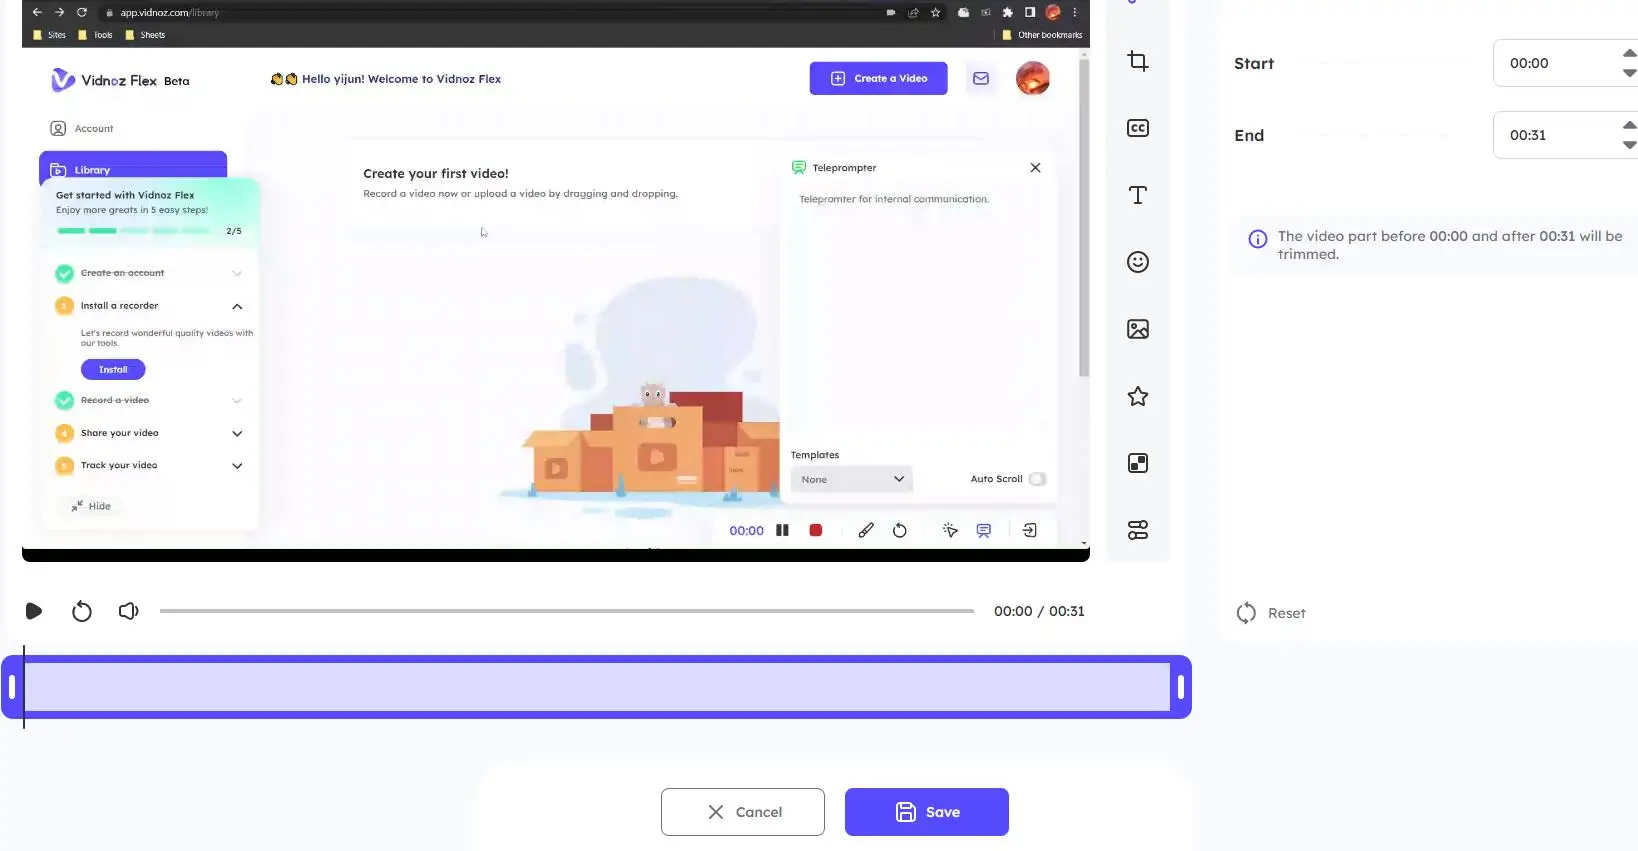
Task: Open the bottom sidebar settings sliders icon
Action: click(x=1137, y=530)
